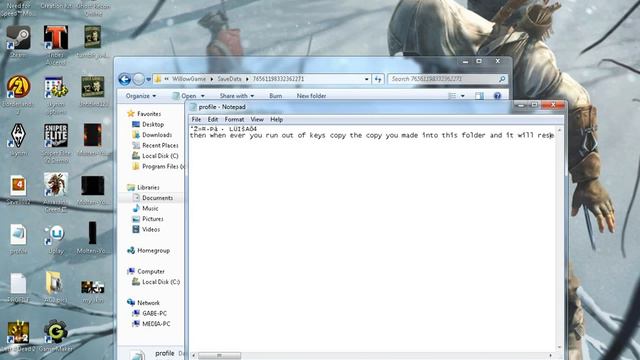Open Notepad Edit menu

click(x=213, y=120)
